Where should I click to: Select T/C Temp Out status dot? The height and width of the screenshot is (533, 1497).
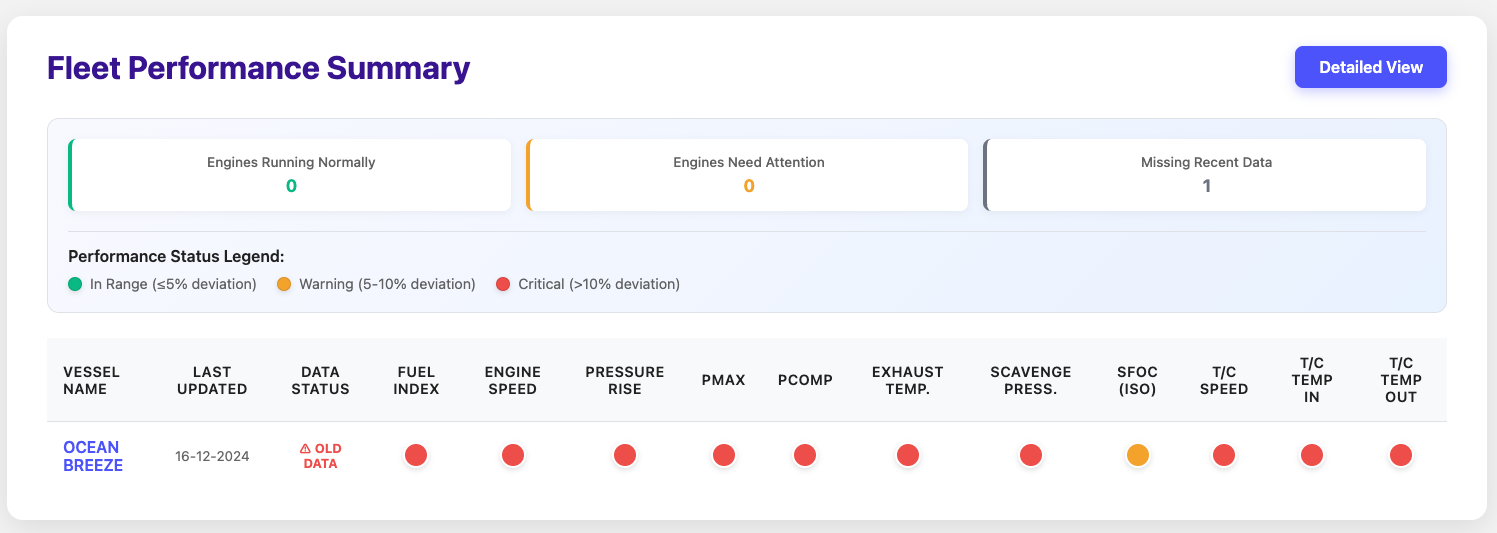pos(1401,455)
